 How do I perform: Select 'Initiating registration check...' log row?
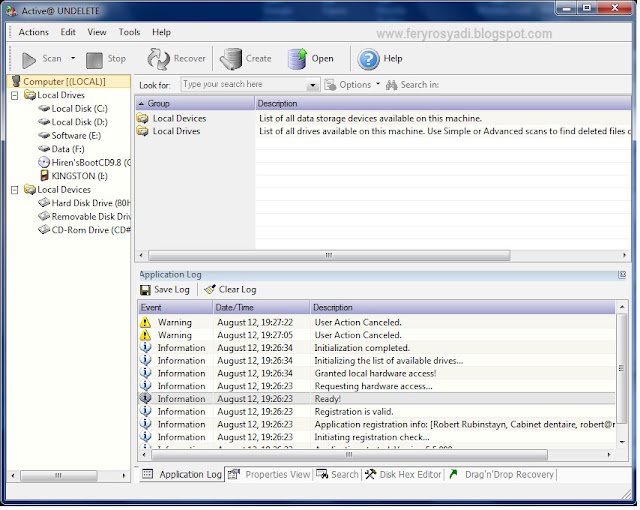point(376,437)
